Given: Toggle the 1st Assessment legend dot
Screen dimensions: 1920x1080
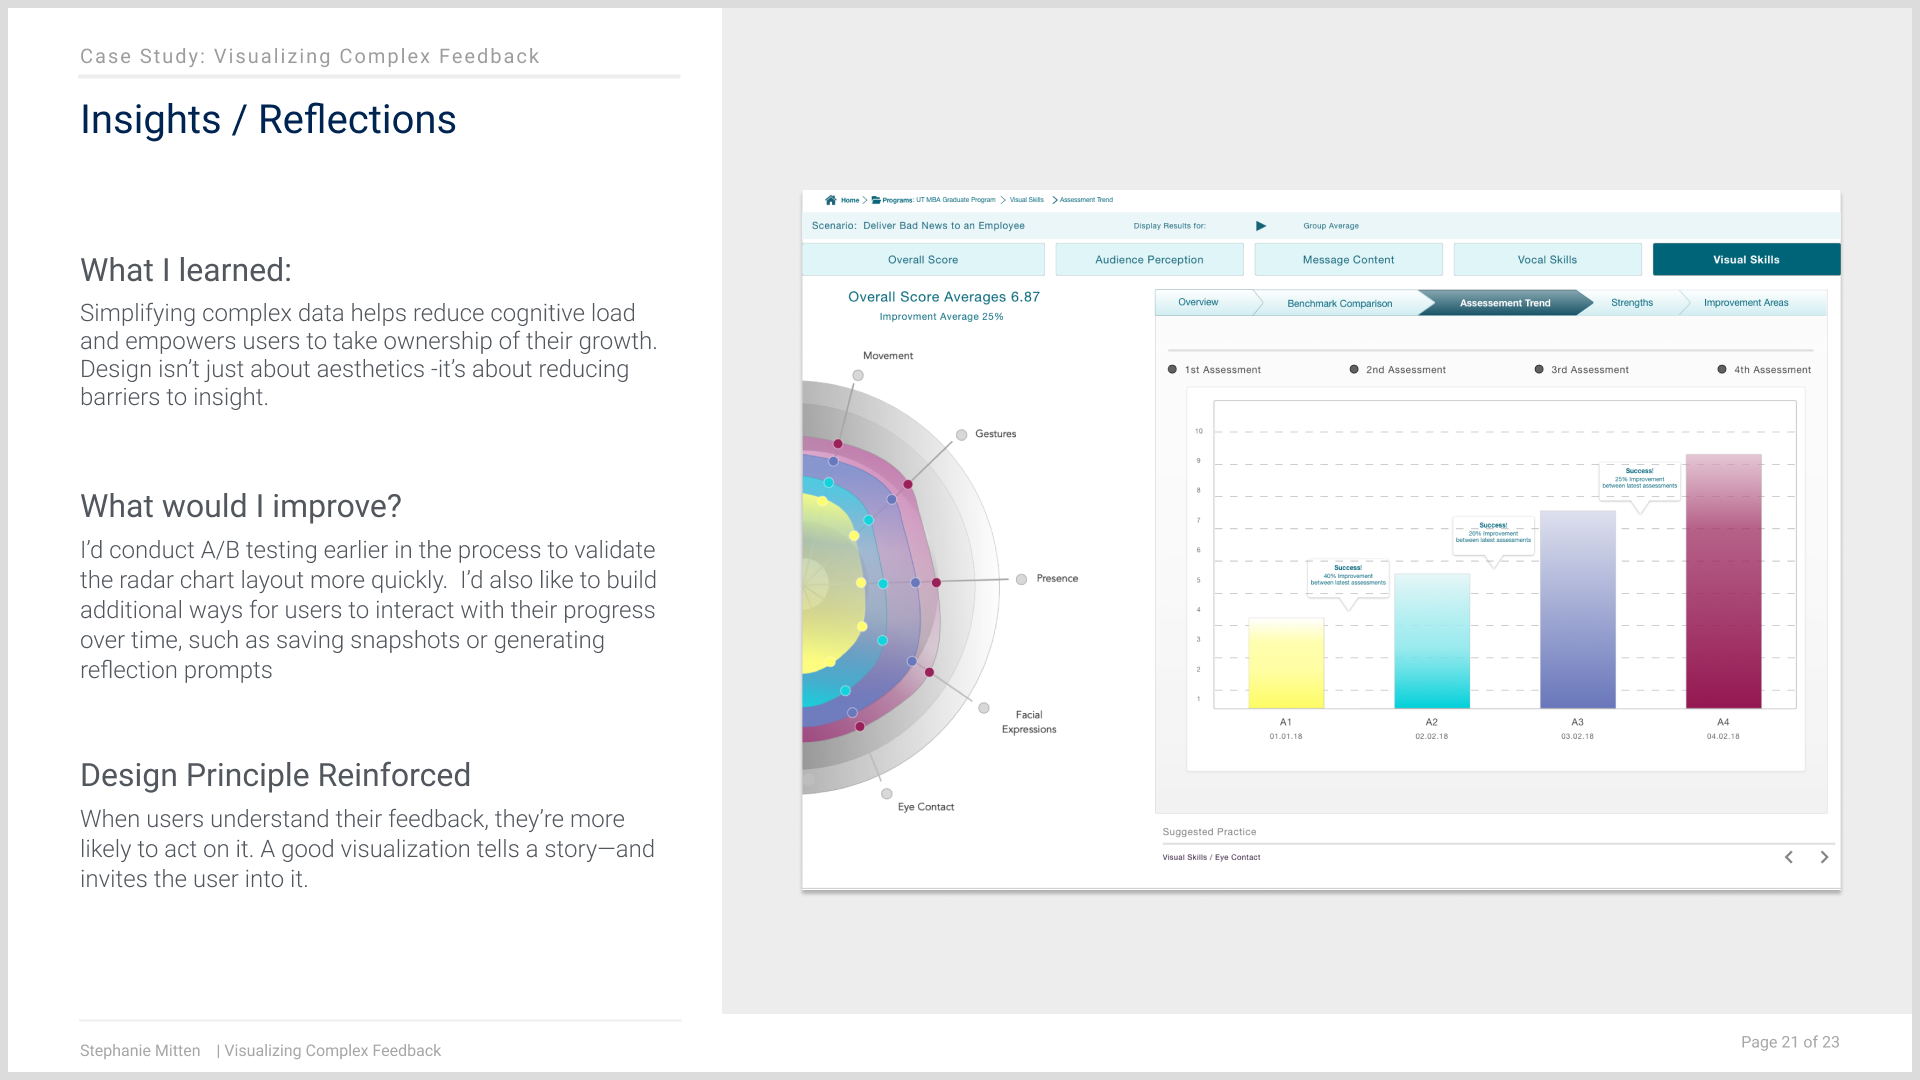Looking at the screenshot, I should (1172, 370).
